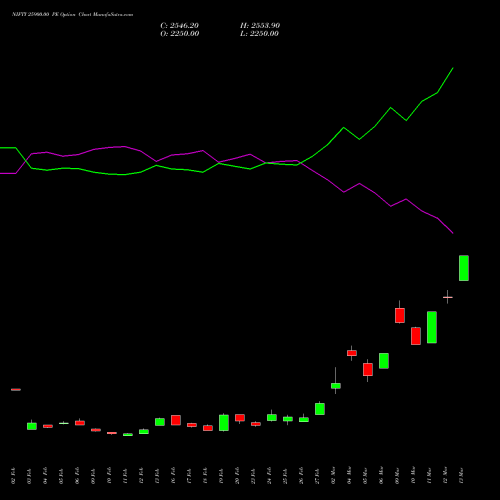Select the 06 Mar date label
500x500 pixels.
click(381, 476)
